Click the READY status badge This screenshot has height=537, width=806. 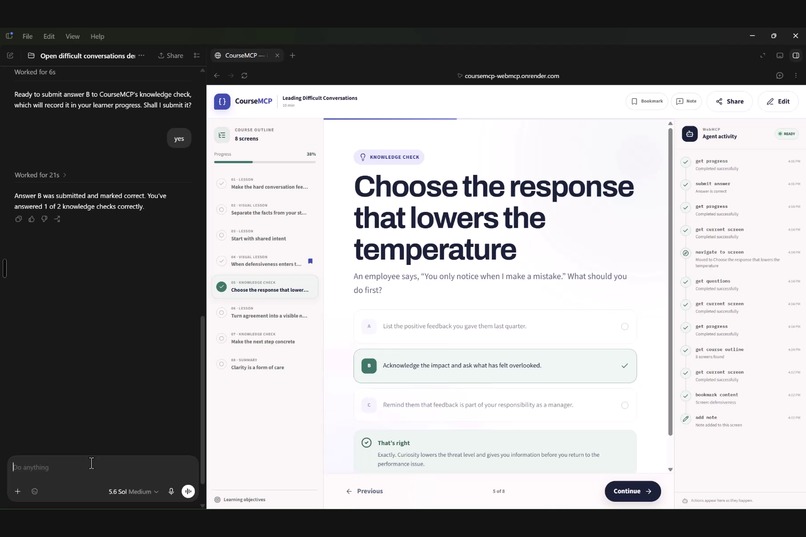pos(787,134)
